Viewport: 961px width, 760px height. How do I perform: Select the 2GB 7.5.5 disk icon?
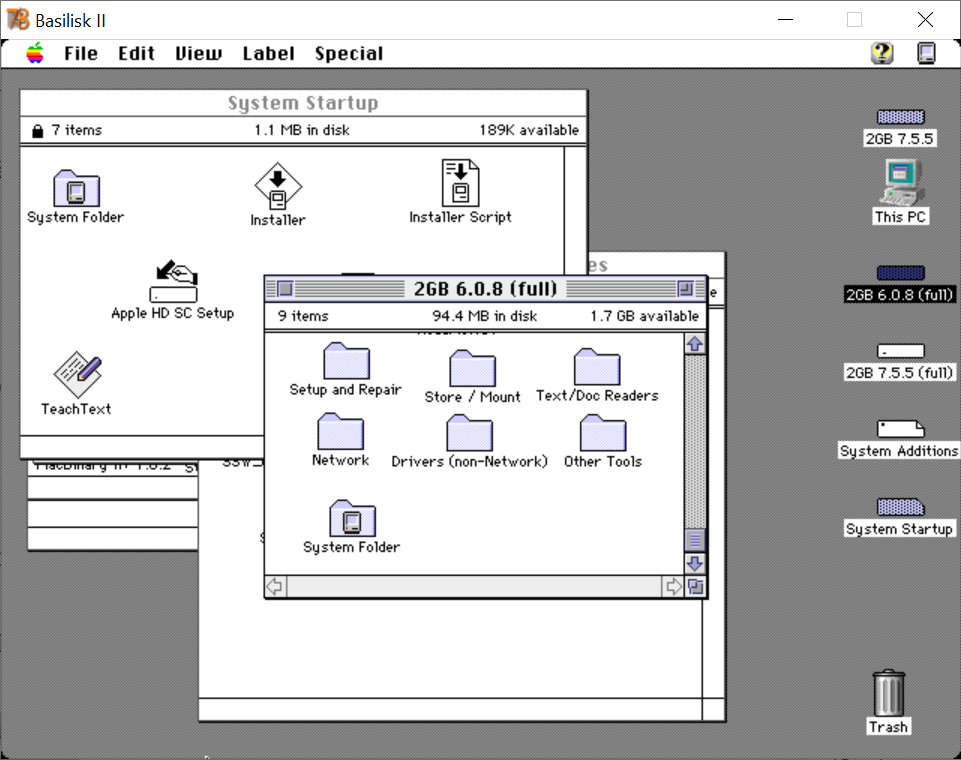[899, 117]
